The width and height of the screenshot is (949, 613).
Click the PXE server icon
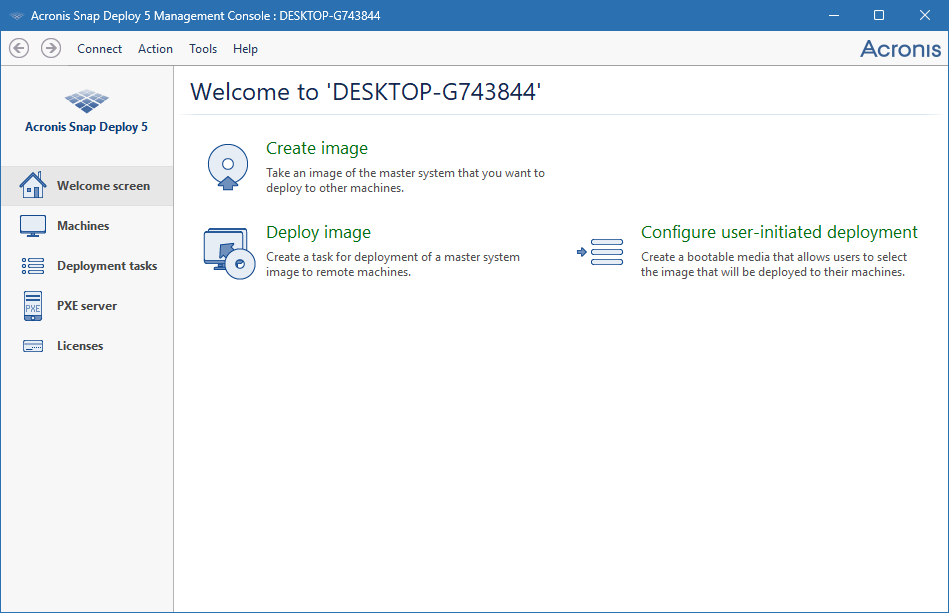tap(33, 306)
